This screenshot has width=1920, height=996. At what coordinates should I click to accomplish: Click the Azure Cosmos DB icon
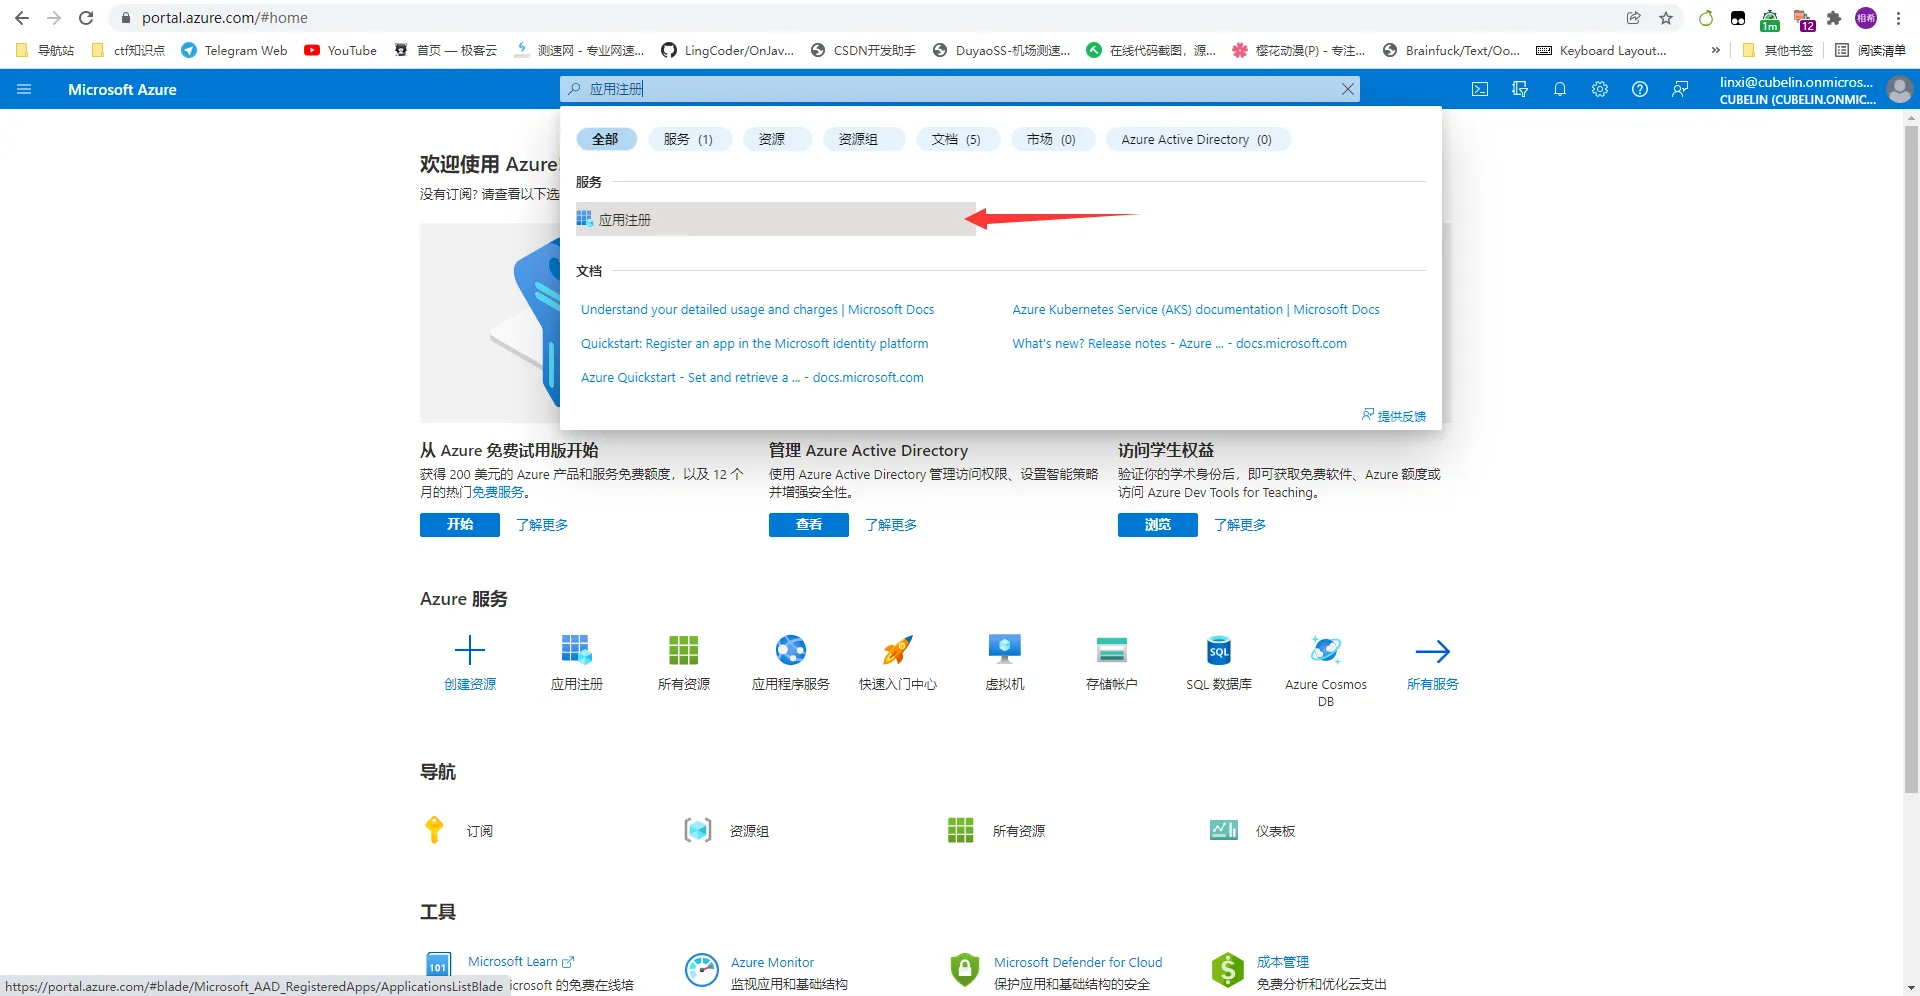1325,650
